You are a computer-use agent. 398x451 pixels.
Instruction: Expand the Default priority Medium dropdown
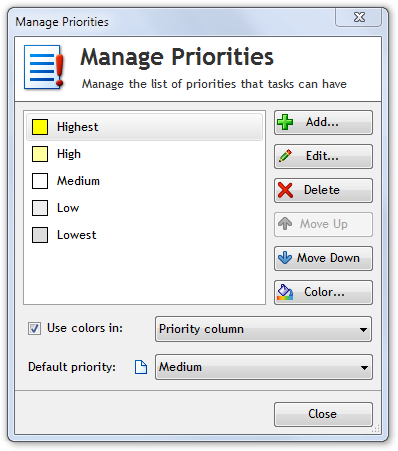(263, 367)
